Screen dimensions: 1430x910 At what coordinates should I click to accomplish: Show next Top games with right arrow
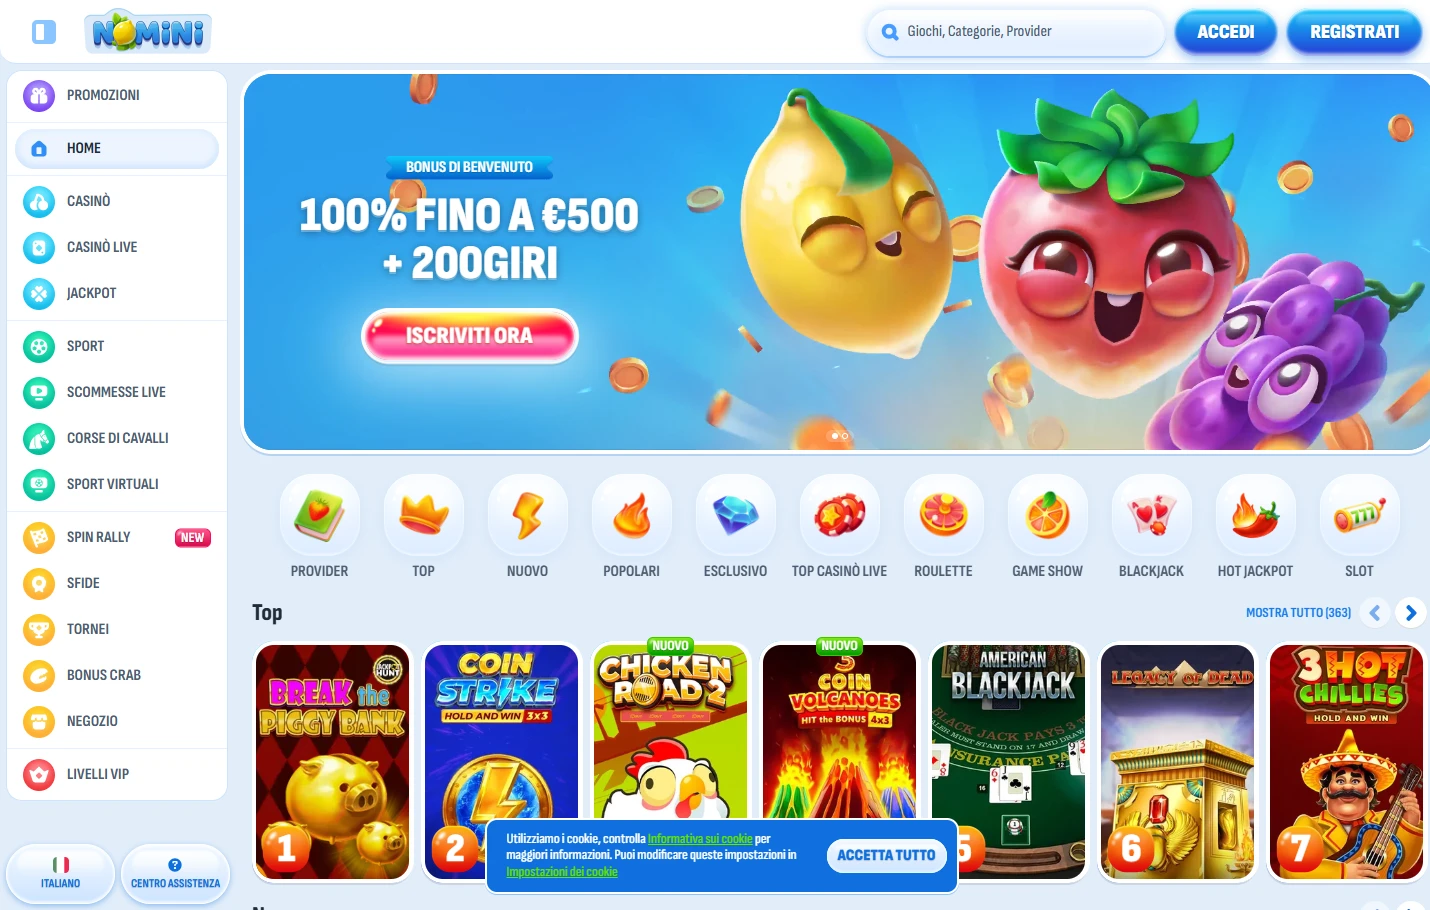tap(1410, 613)
